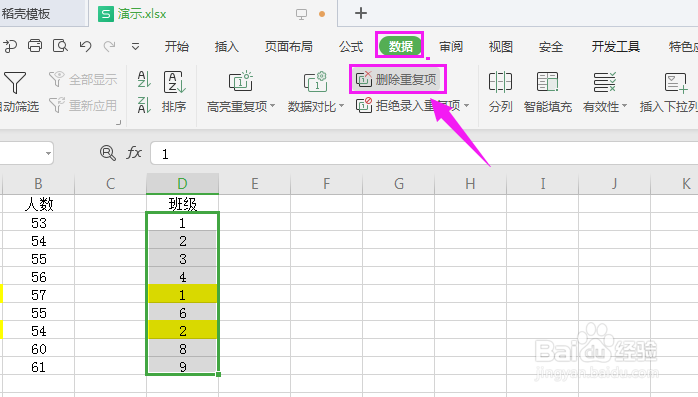Select column J header
This screenshot has width=698, height=397.
tap(614, 183)
